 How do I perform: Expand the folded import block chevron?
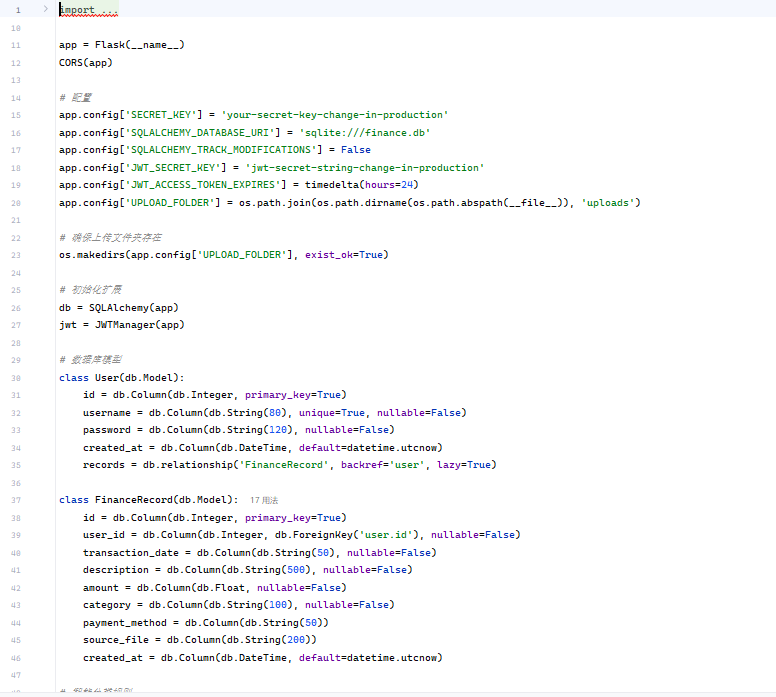pyautogui.click(x=46, y=9)
